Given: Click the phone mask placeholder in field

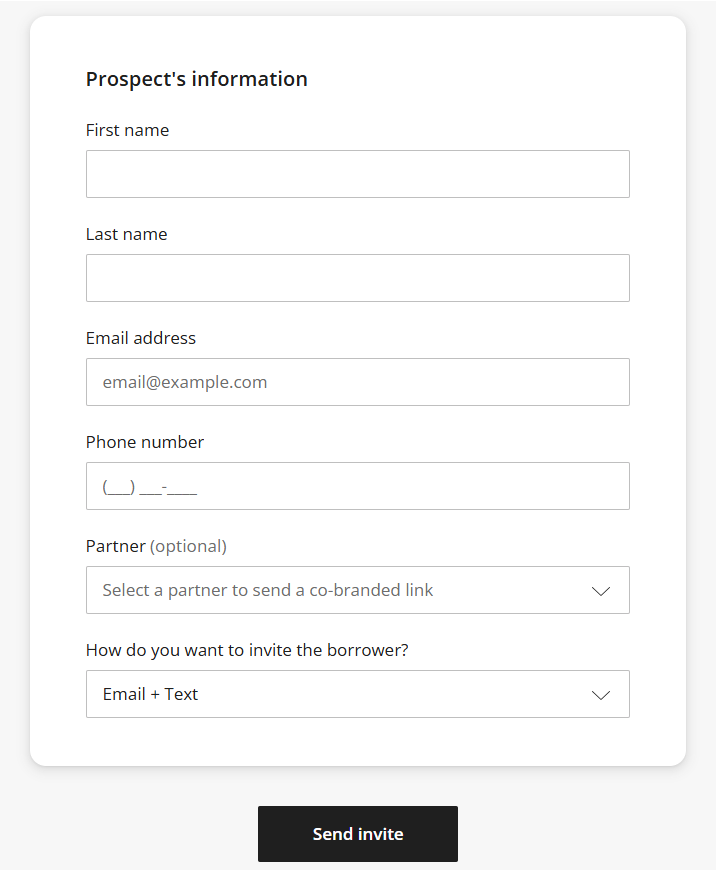Looking at the screenshot, I should coord(150,487).
